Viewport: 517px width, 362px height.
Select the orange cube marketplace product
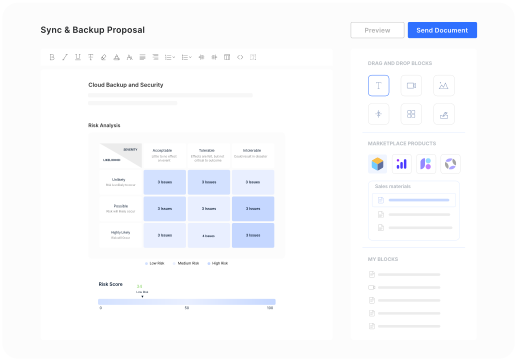pos(378,164)
